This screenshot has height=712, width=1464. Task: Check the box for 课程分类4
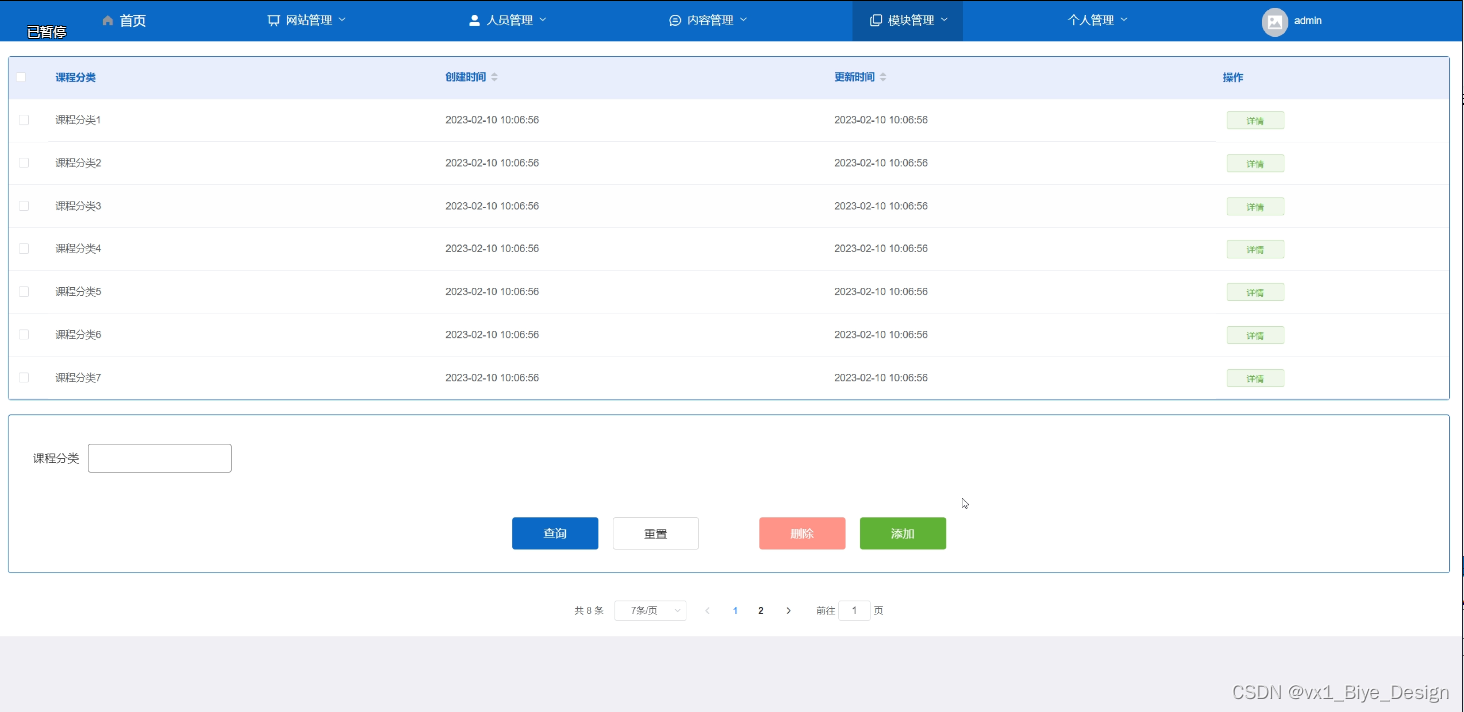click(24, 248)
